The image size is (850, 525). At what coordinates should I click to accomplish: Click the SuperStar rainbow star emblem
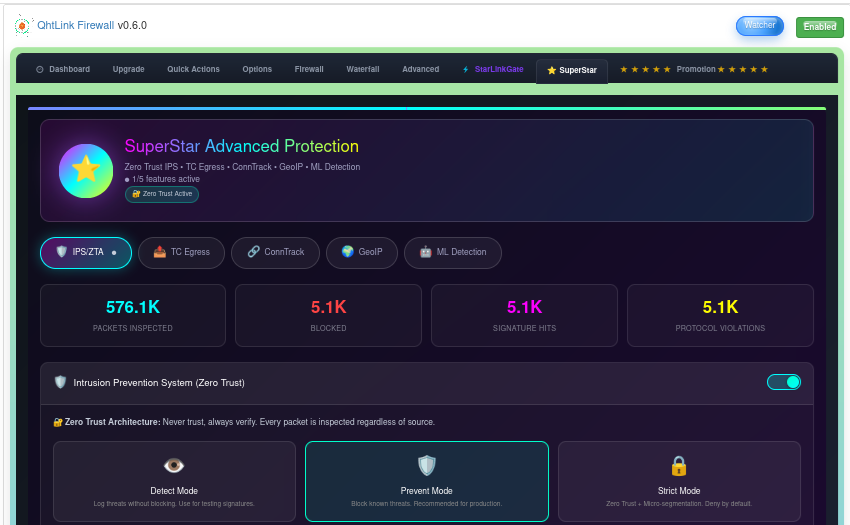pyautogui.click(x=85, y=170)
